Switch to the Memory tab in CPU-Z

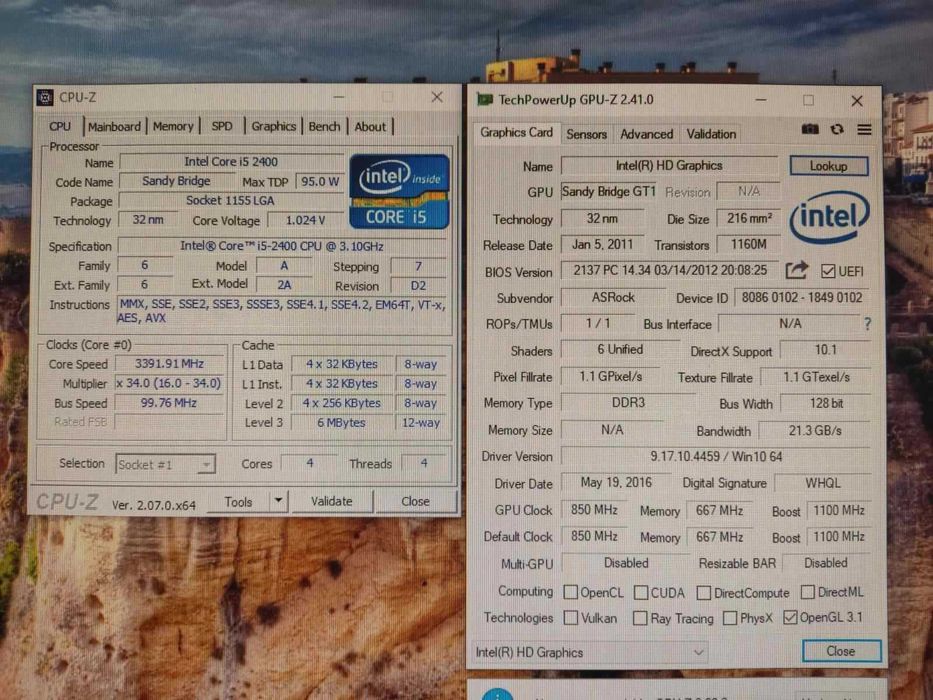point(173,126)
